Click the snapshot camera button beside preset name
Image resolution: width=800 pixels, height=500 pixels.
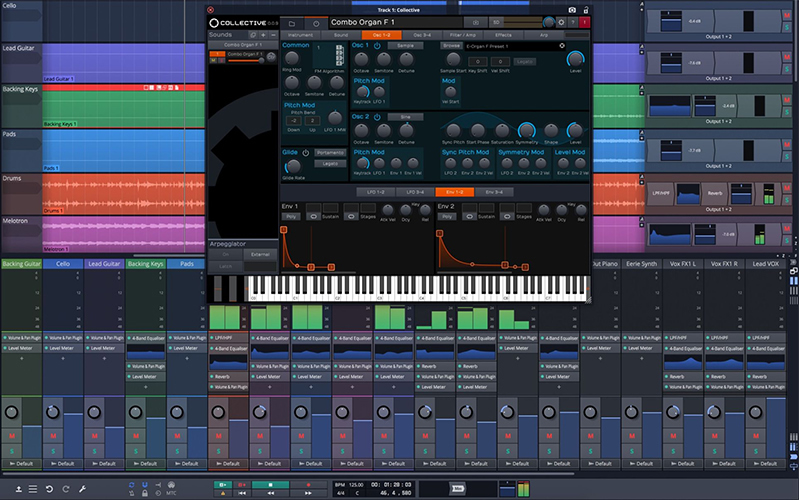pos(476,22)
